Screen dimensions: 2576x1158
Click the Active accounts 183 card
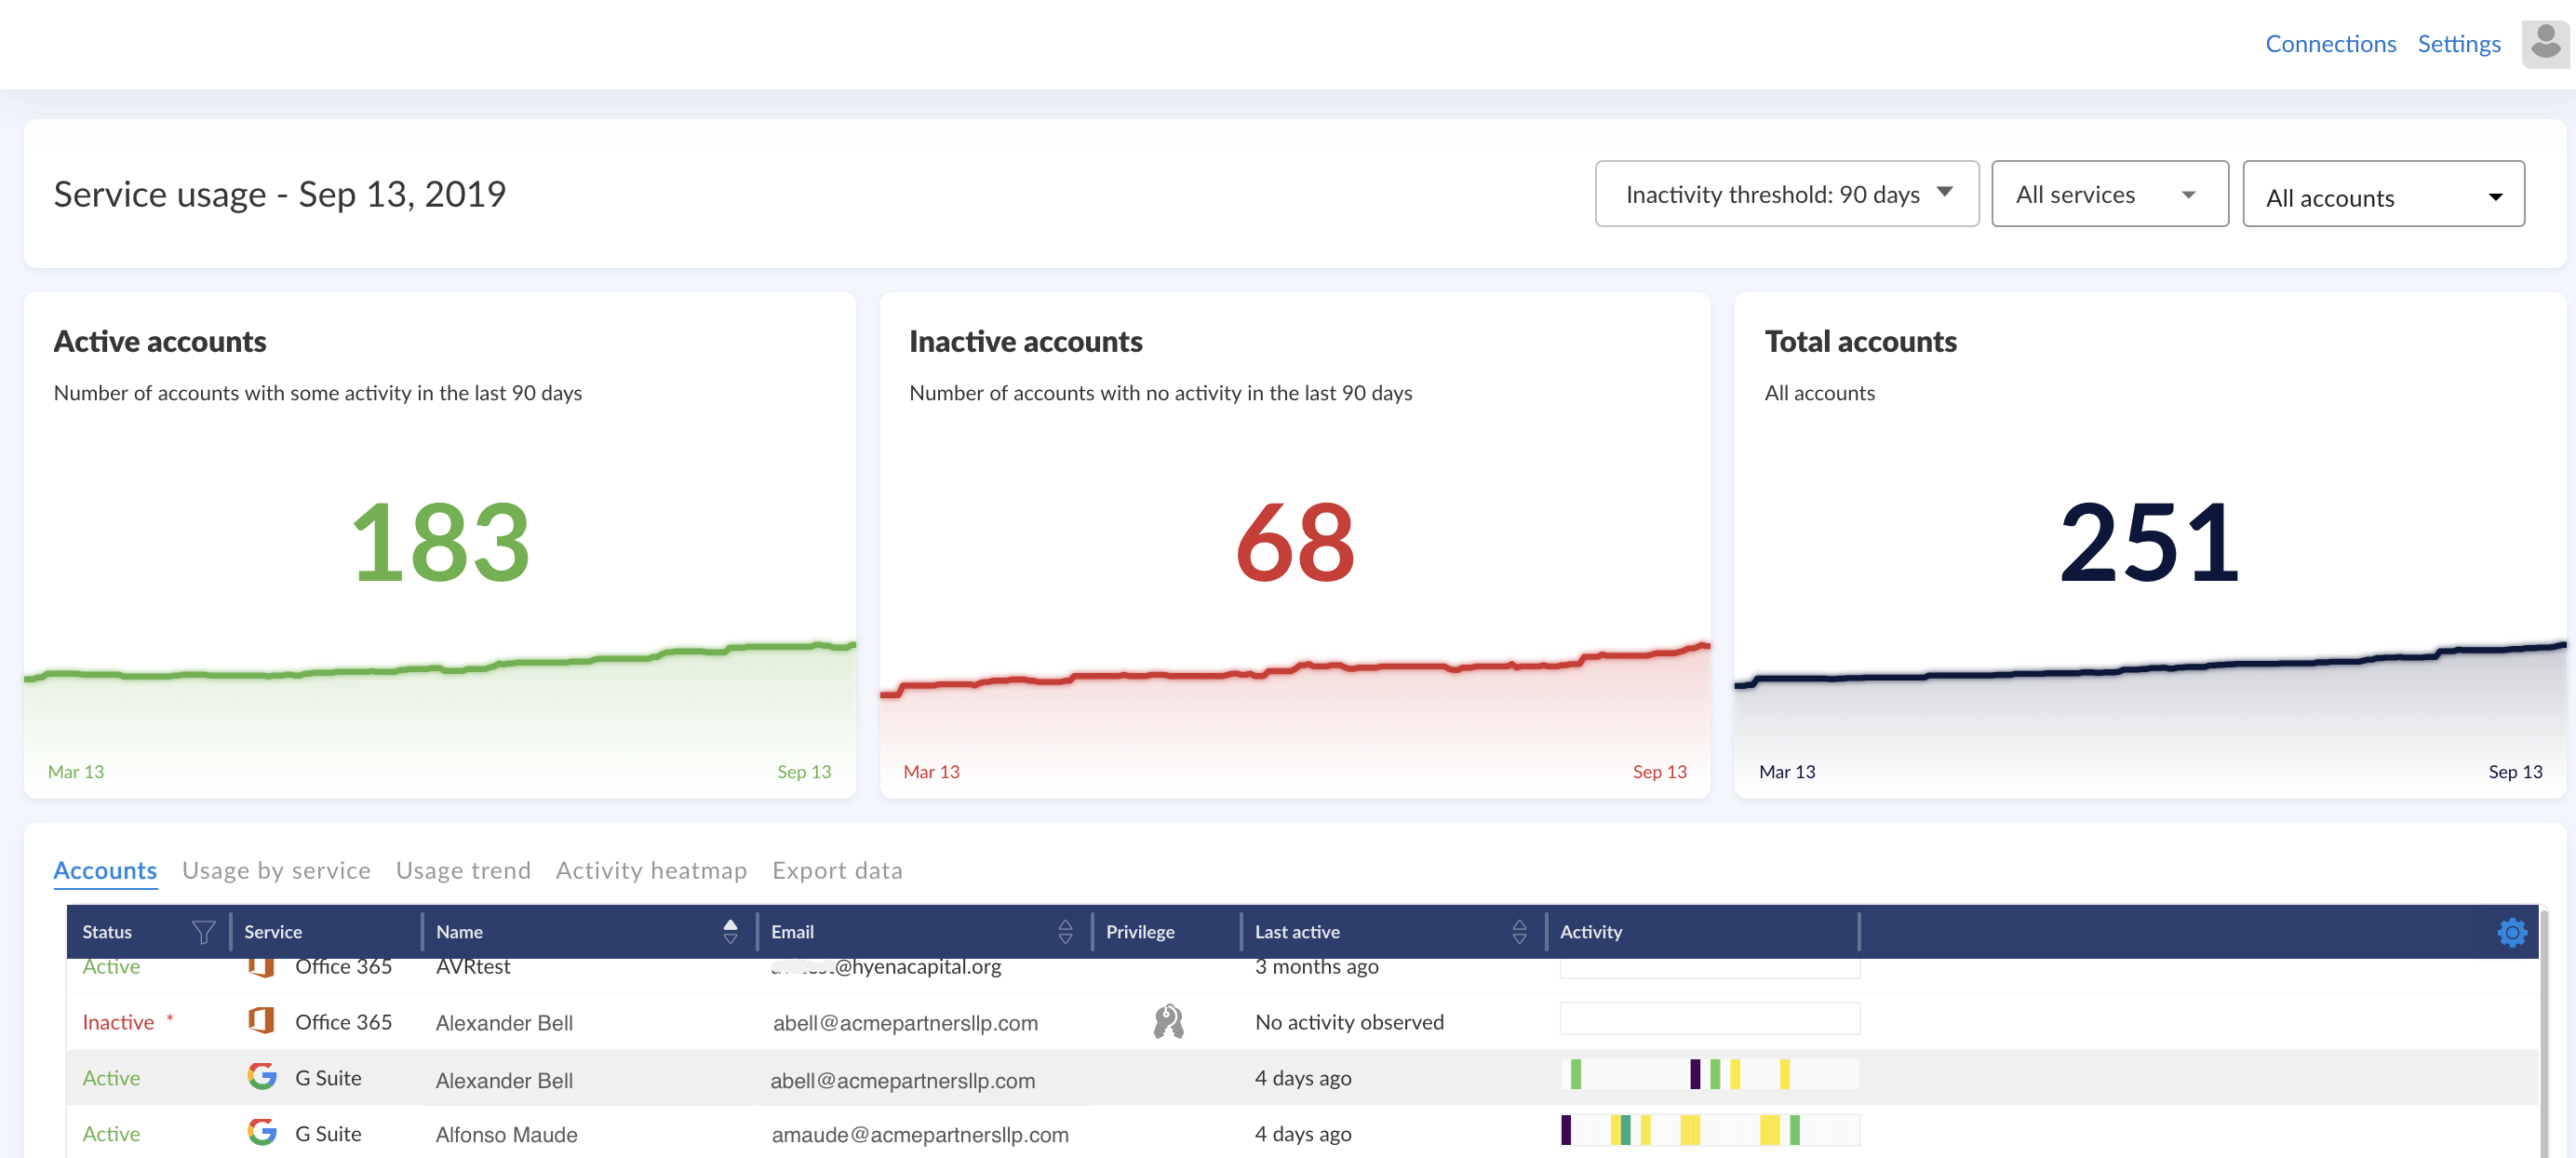coord(440,543)
